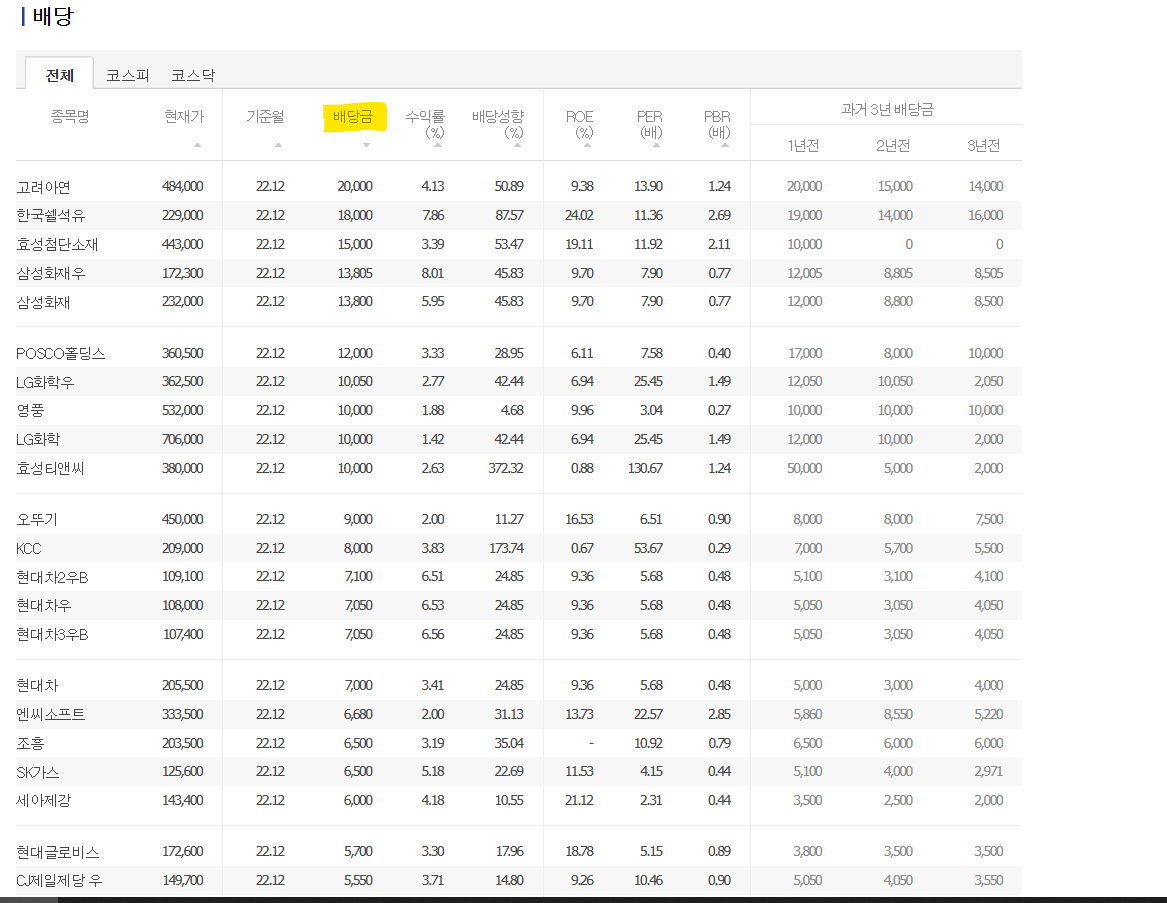
Task: Select SK가스 3년전 dividend 2,971
Action: pos(988,771)
